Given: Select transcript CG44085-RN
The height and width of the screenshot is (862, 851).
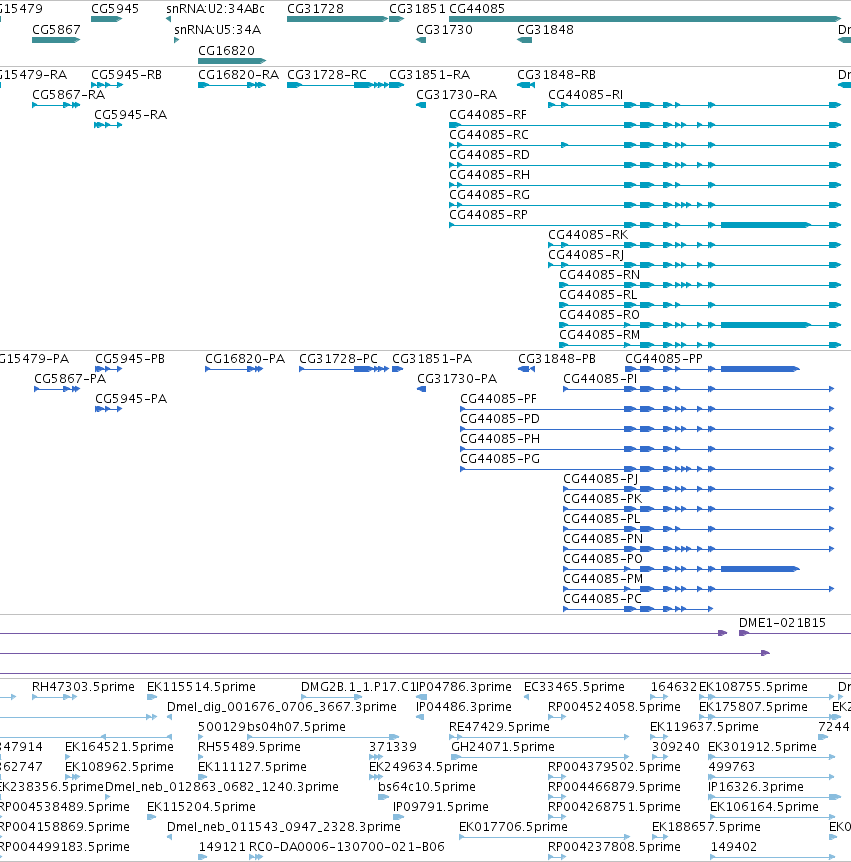Looking at the screenshot, I should point(700,285).
